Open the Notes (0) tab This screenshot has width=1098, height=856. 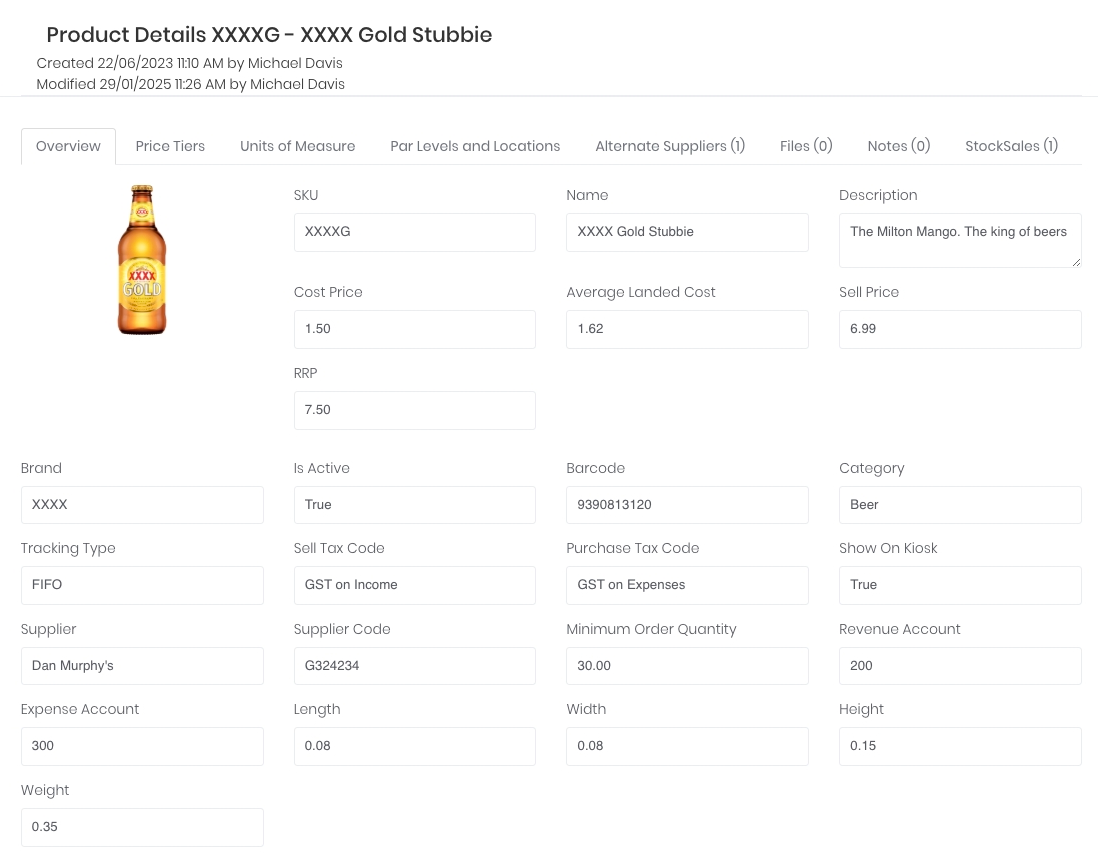coord(898,146)
